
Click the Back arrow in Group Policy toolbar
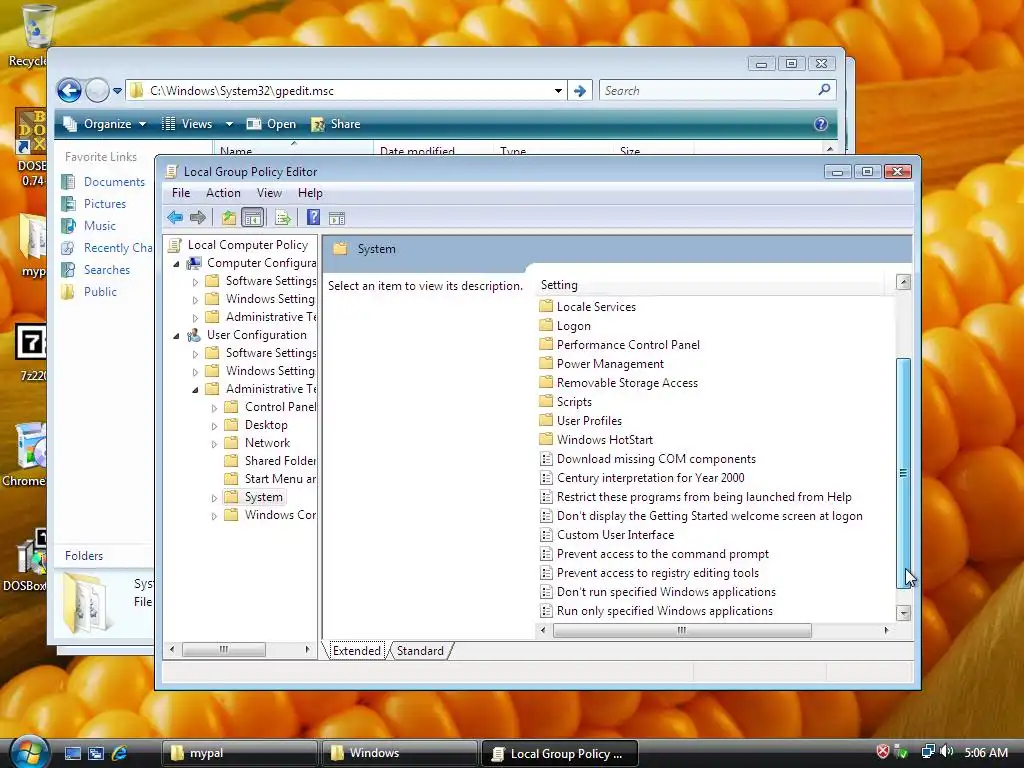coord(174,217)
